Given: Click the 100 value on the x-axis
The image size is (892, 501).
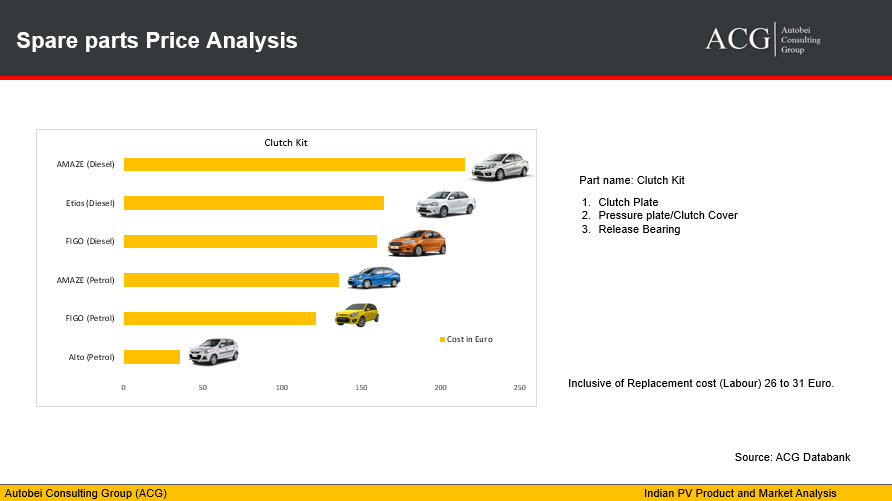Looking at the screenshot, I should (x=282, y=388).
